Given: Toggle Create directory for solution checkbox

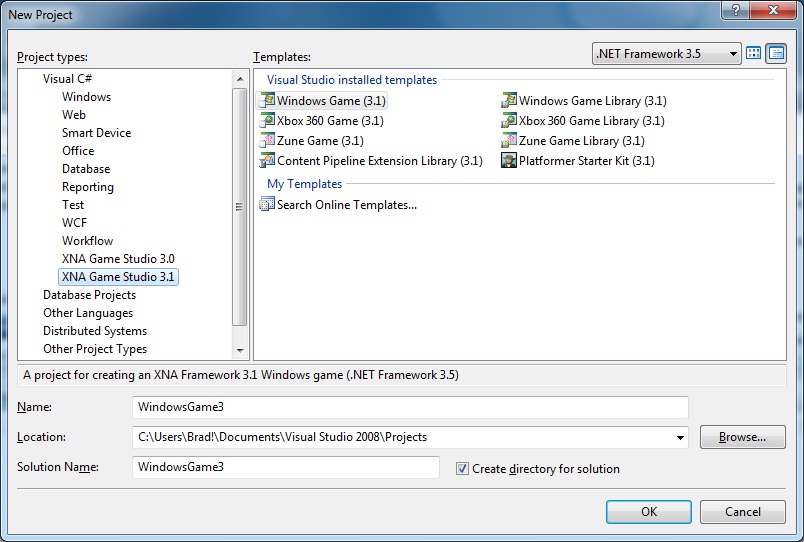Looking at the screenshot, I should coord(462,468).
